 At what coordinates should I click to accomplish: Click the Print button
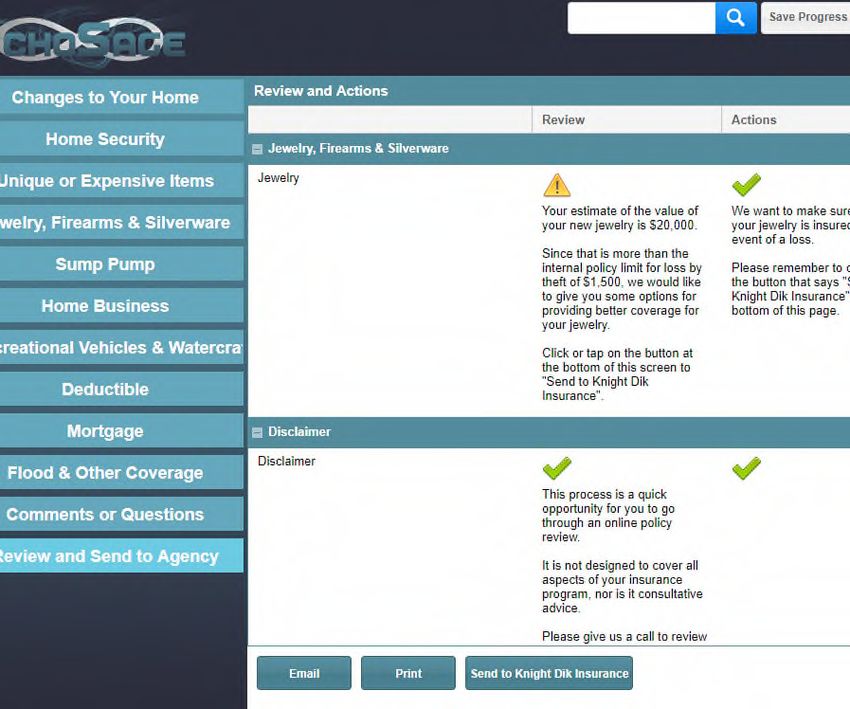tap(408, 673)
